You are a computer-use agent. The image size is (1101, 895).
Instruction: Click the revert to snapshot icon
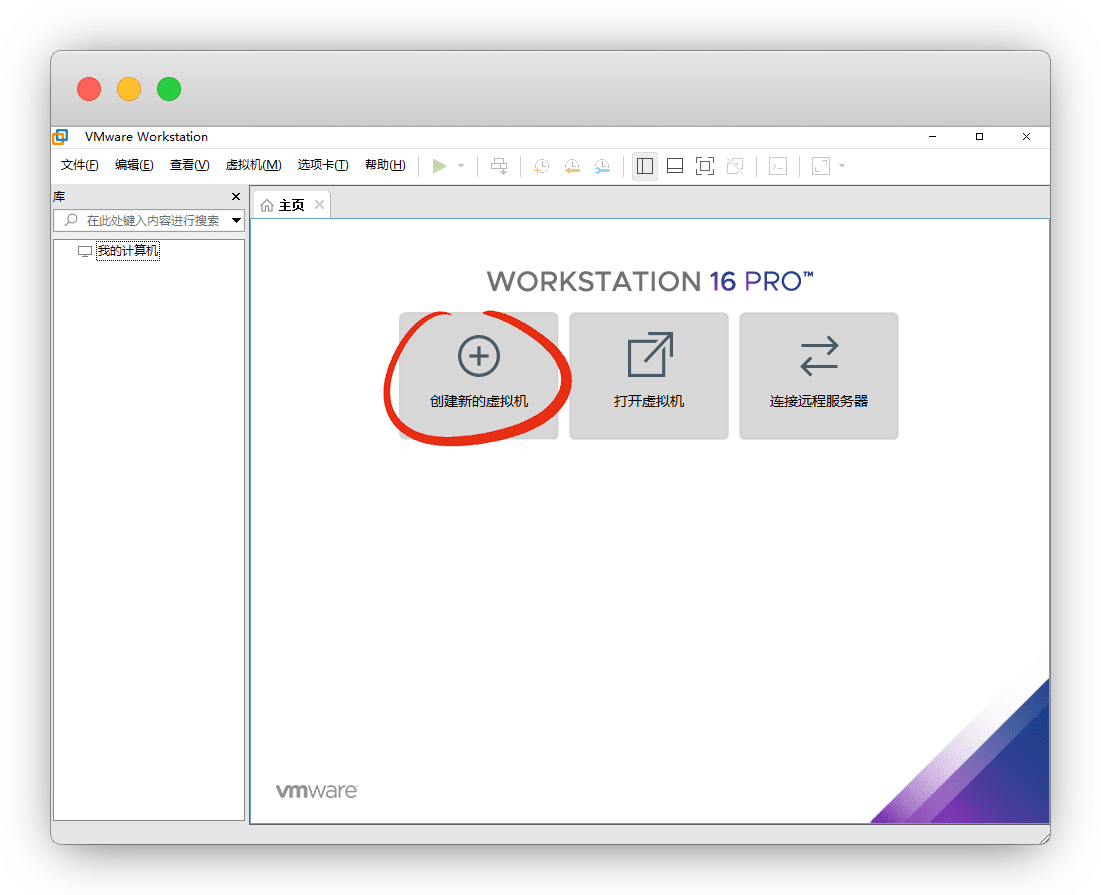(x=571, y=166)
